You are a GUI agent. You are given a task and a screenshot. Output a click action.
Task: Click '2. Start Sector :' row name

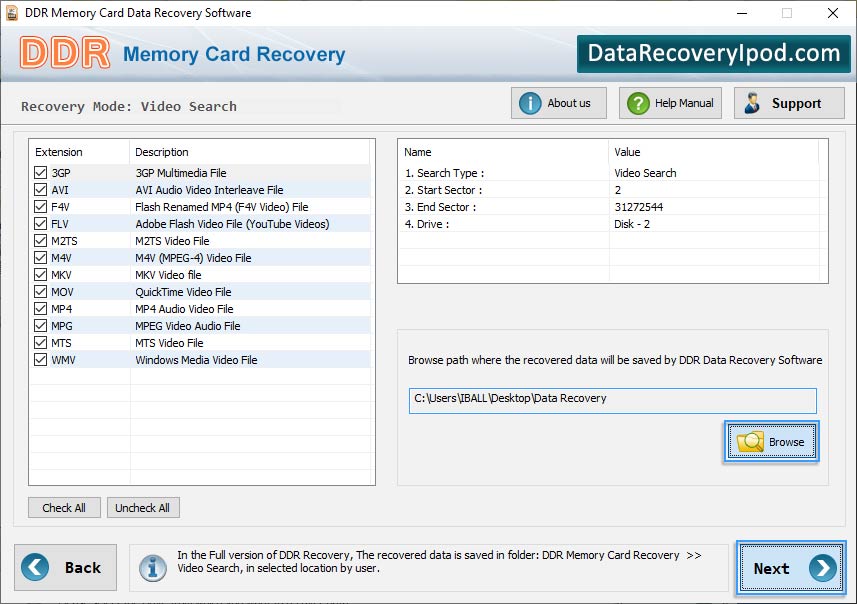pos(443,190)
